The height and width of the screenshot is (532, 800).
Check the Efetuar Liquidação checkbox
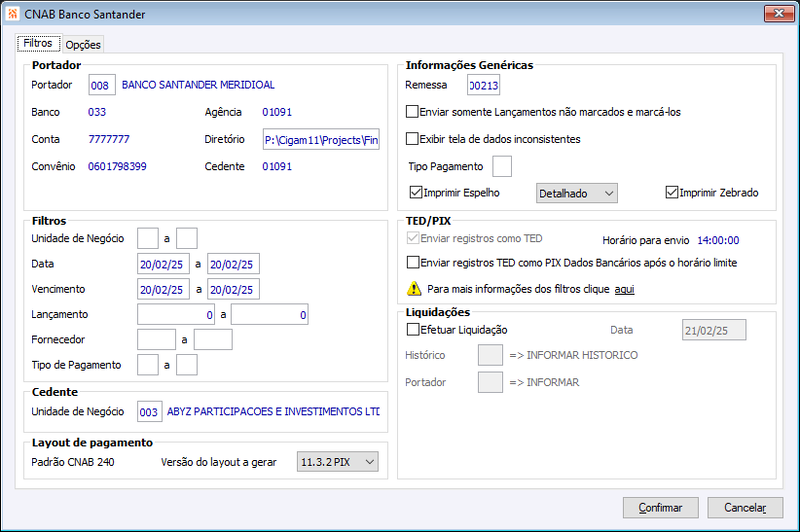point(413,330)
